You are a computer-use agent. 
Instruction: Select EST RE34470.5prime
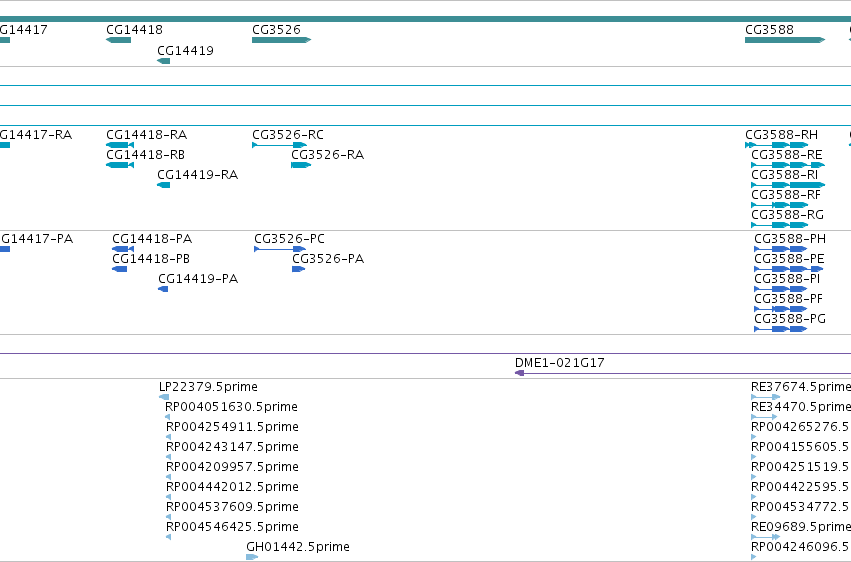pos(764,417)
